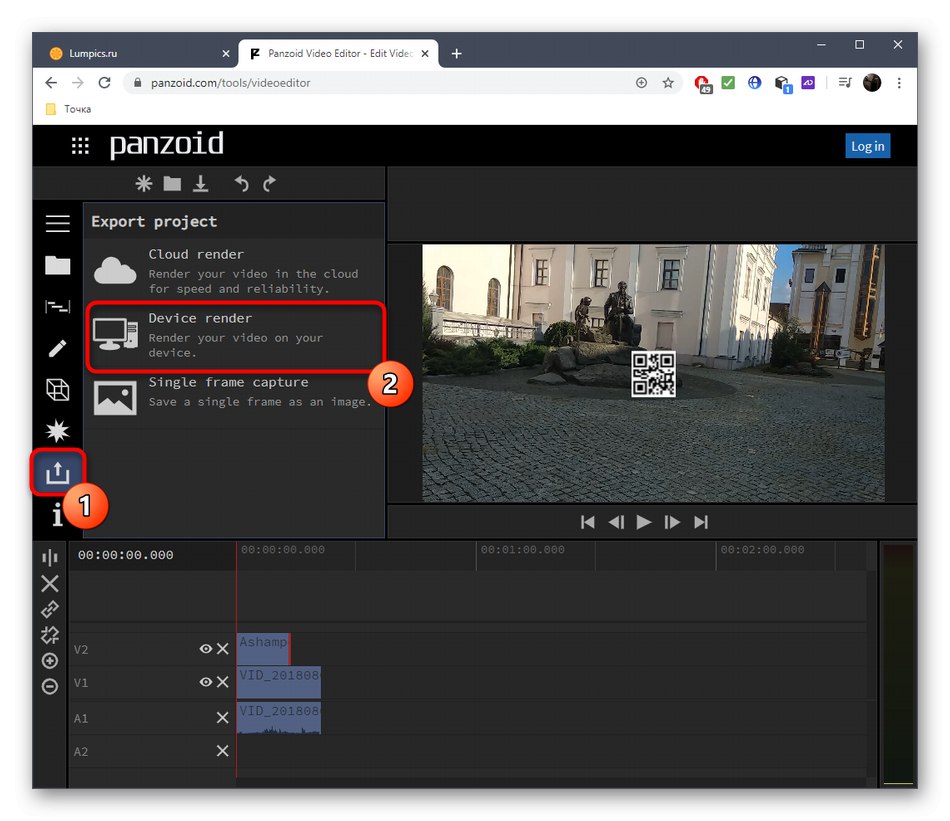Skip to the end of the video
The width and height of the screenshot is (950, 821).
(x=701, y=522)
